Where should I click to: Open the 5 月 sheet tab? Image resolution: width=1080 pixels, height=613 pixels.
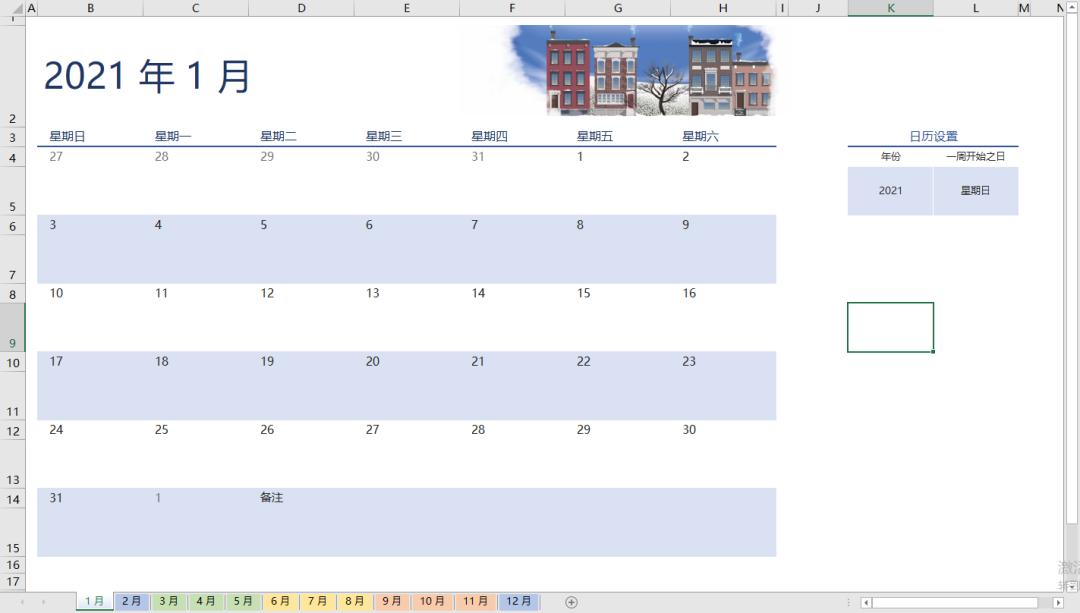242,601
